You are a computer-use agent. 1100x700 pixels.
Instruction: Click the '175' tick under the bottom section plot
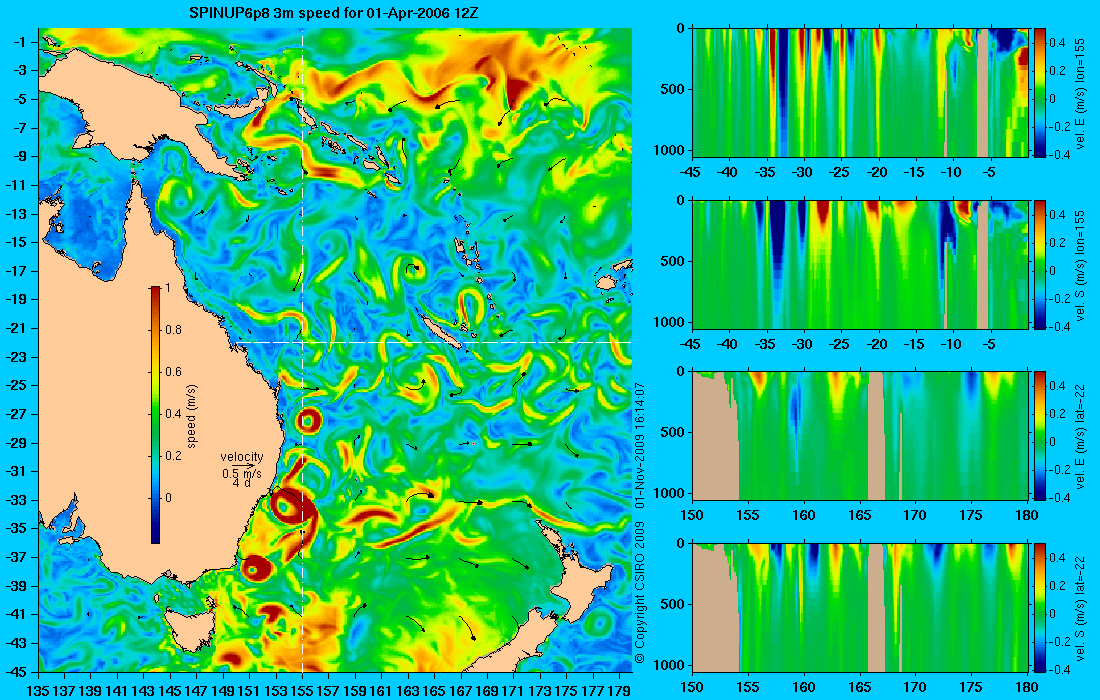coord(971,687)
